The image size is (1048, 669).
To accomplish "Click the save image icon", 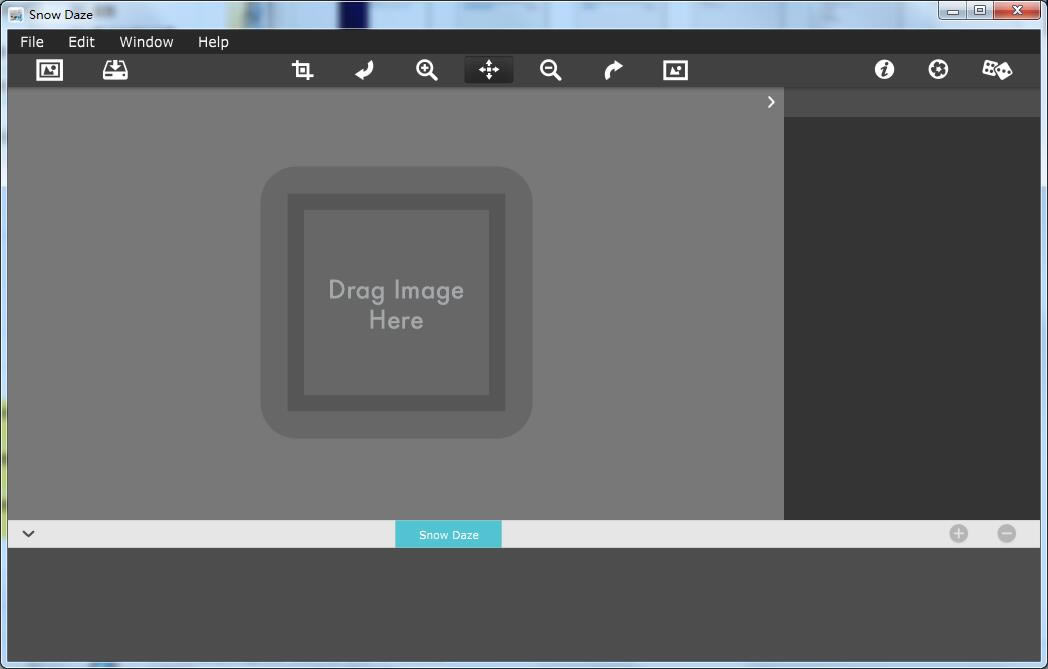I will click(115, 70).
